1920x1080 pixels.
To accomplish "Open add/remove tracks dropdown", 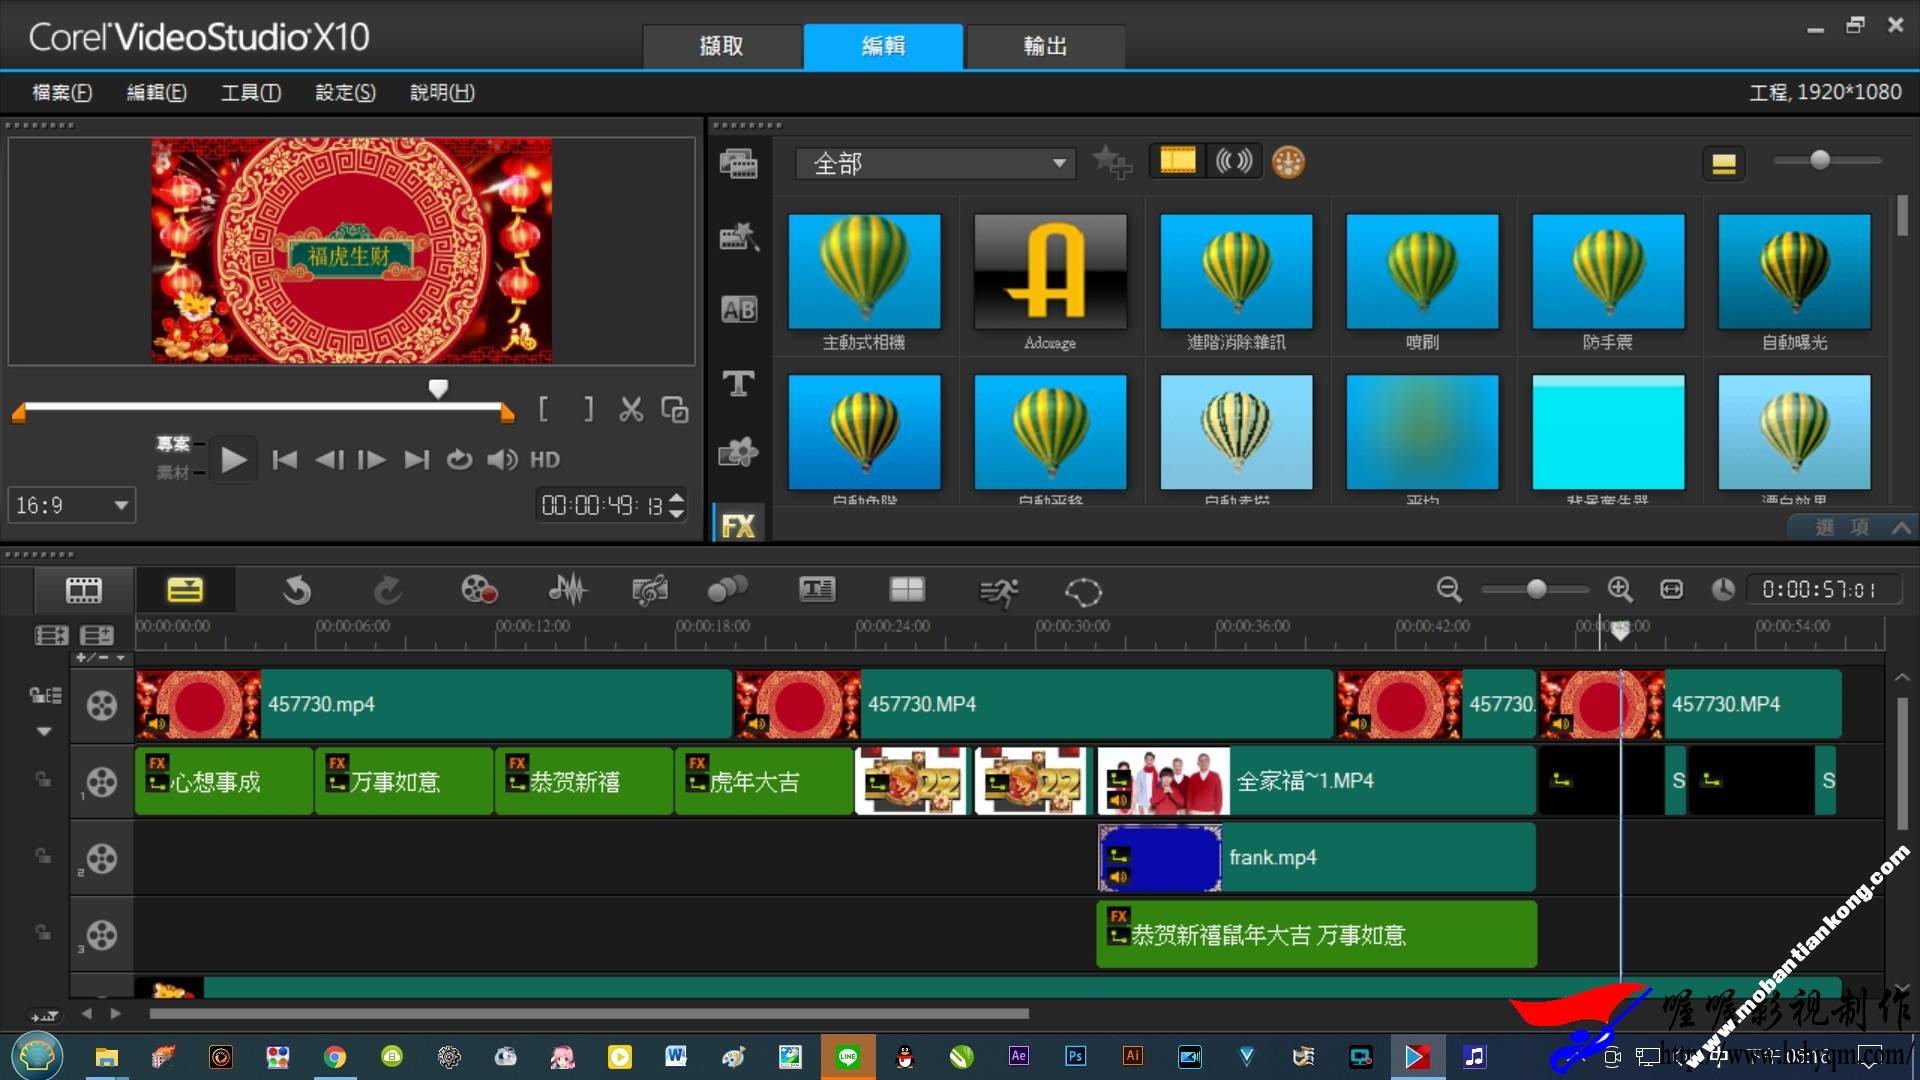I will pos(100,658).
